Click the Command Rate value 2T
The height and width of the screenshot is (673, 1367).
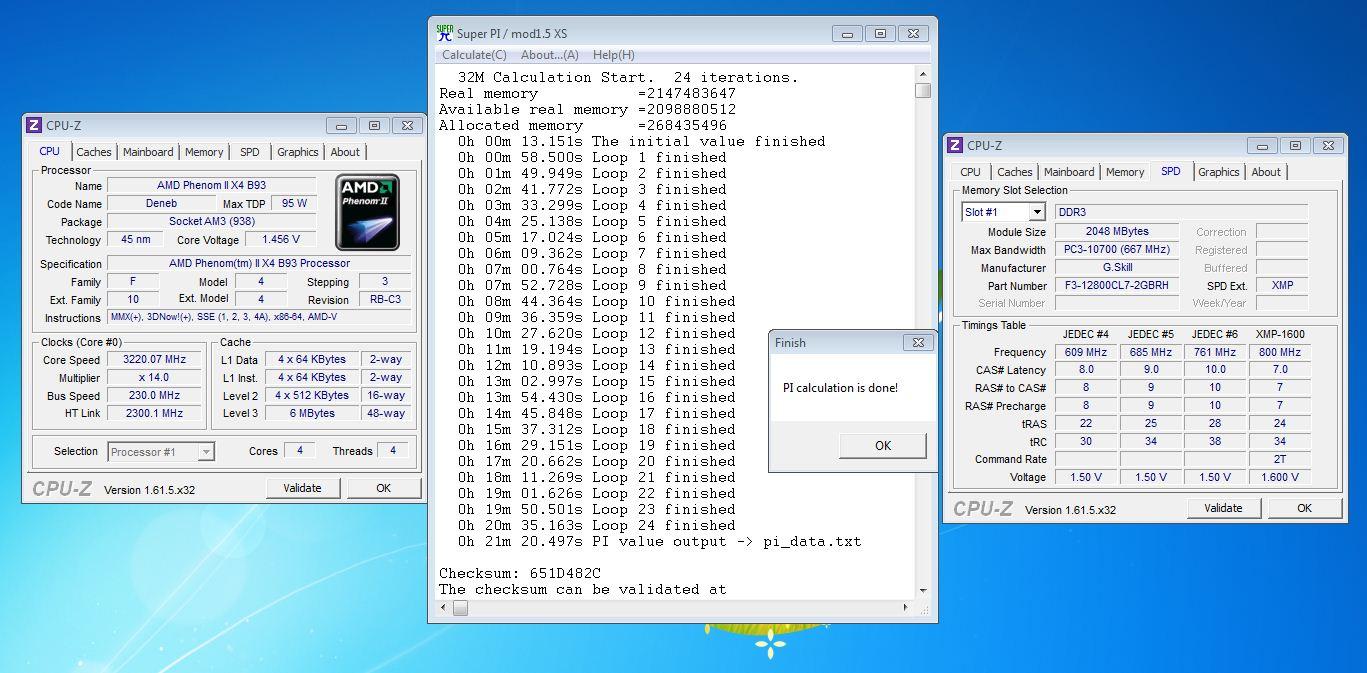(1280, 460)
